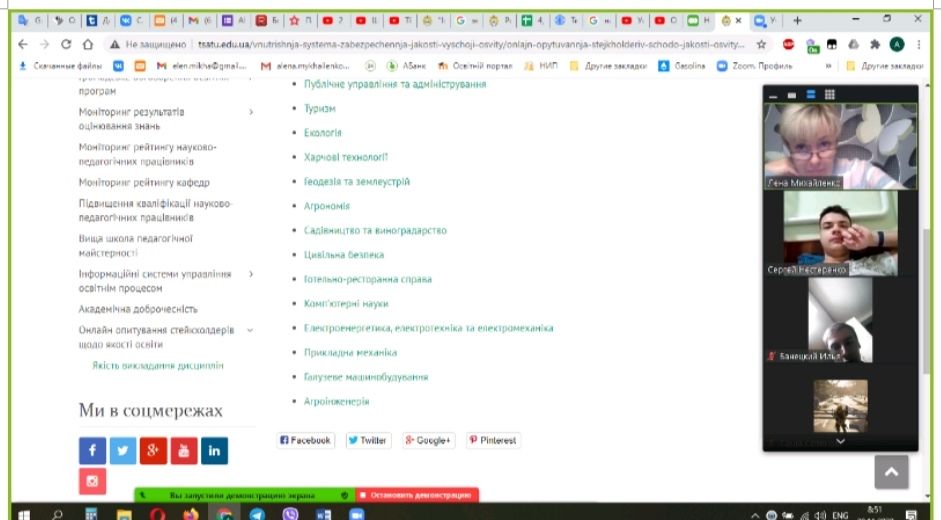Viewport: 941px width, 520px height.
Task: Open the Туризм link
Action: pyautogui.click(x=319, y=109)
